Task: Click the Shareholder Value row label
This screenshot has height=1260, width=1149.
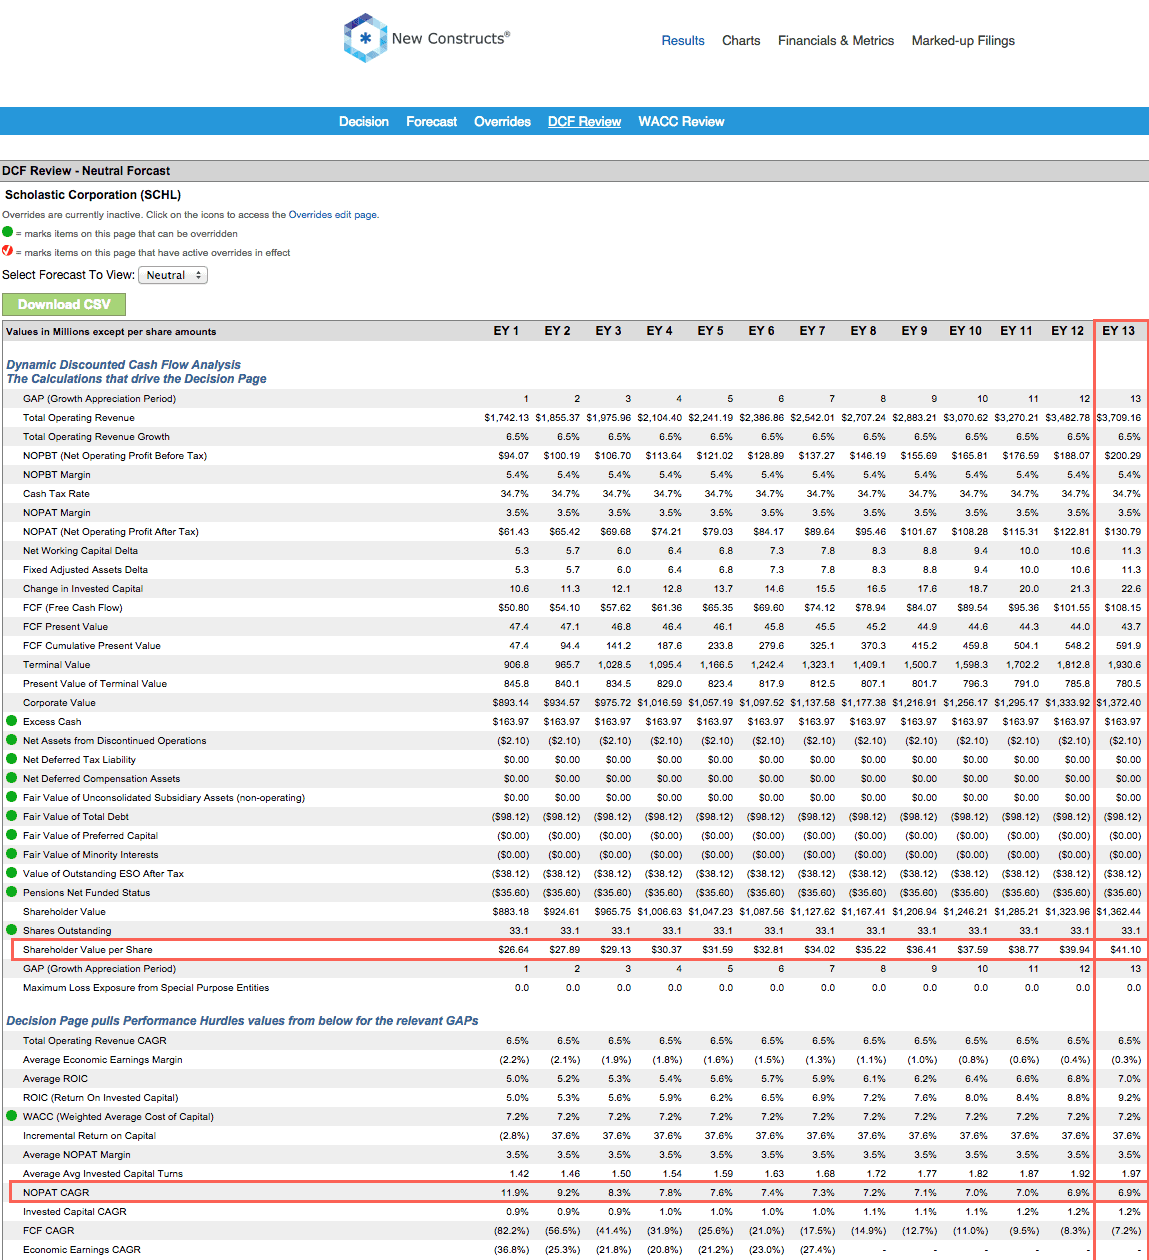Action: click(x=64, y=911)
